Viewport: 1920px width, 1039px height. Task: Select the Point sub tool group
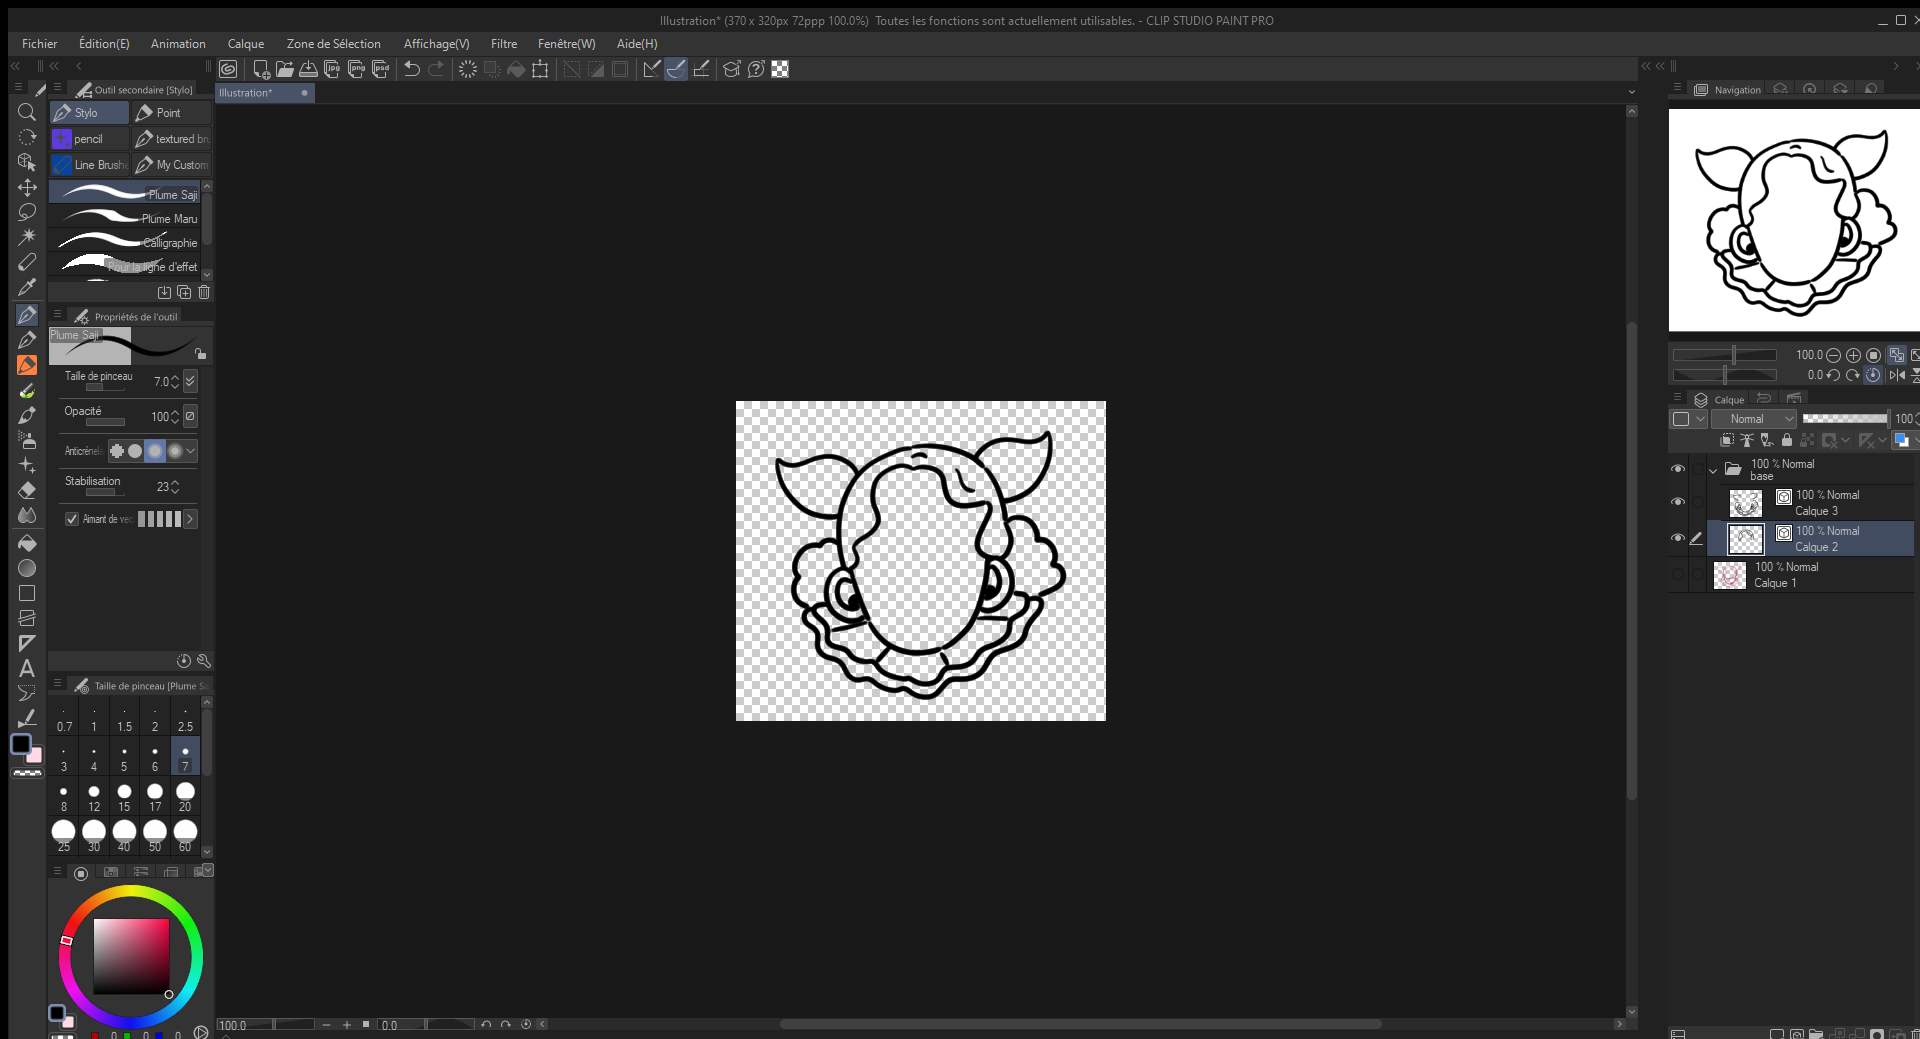[172, 113]
